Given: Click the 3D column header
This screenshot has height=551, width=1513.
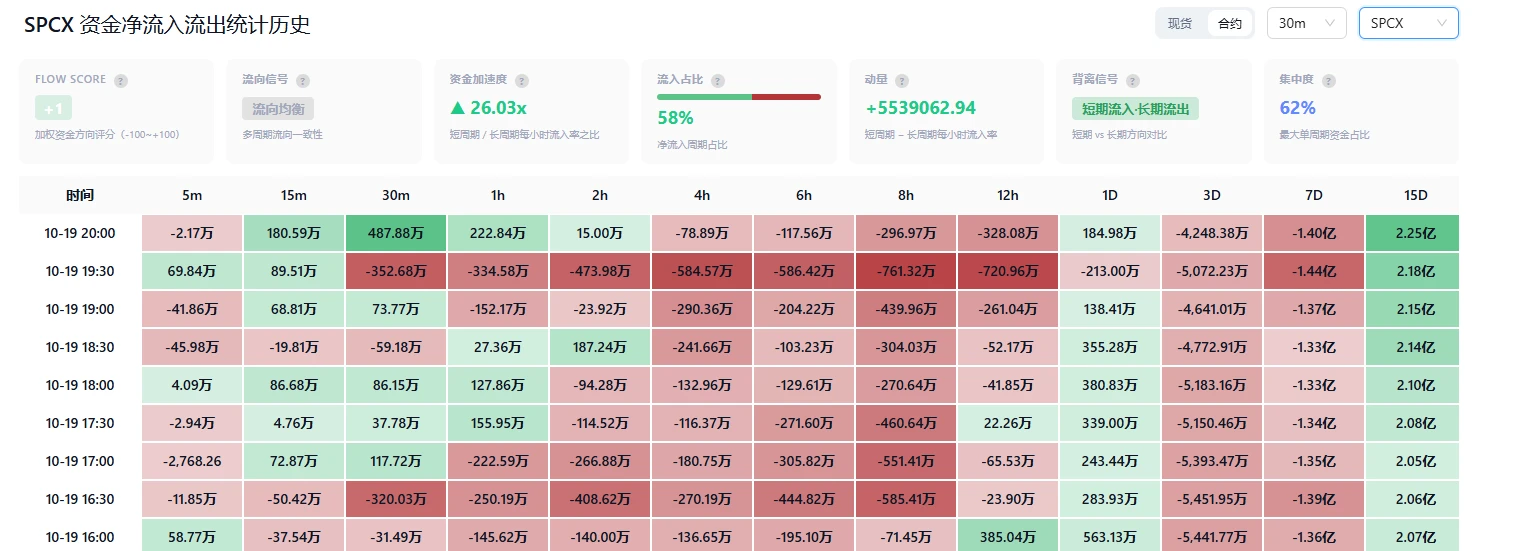Looking at the screenshot, I should click(x=1212, y=195).
